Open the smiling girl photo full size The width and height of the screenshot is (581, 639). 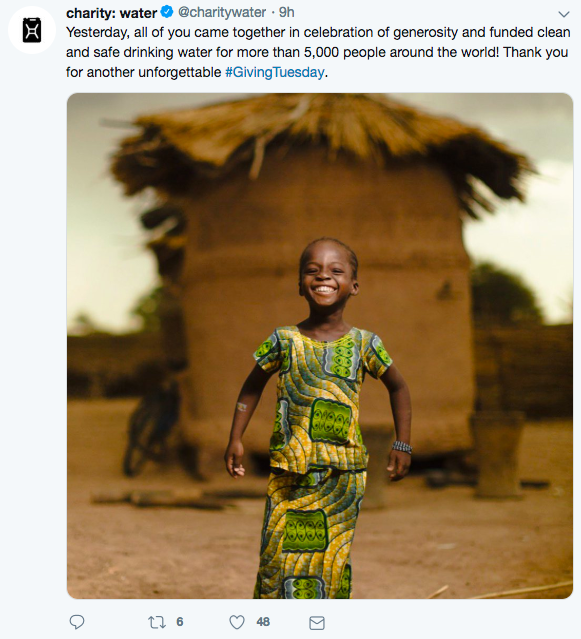[x=320, y=346]
